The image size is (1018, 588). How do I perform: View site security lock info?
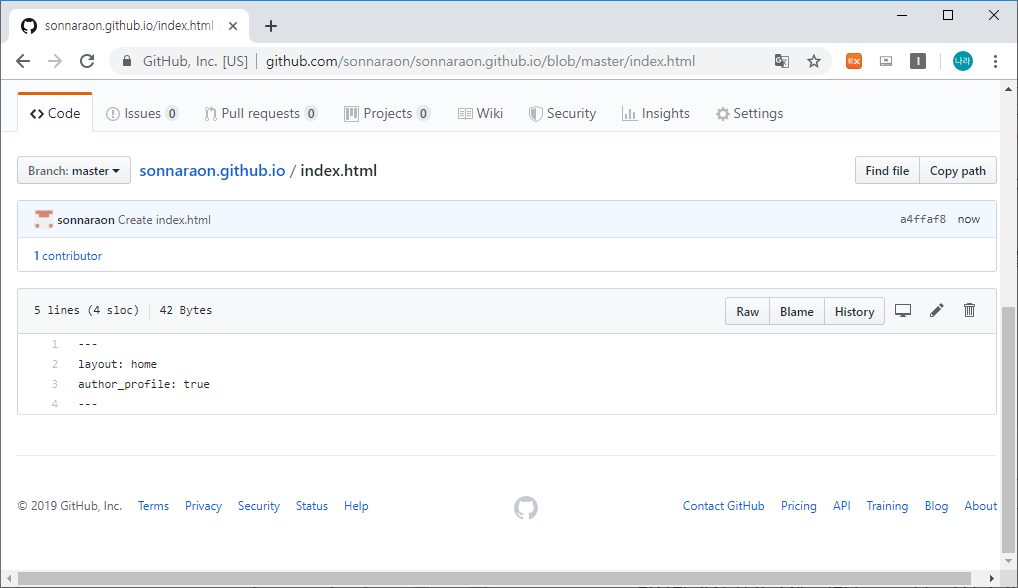point(127,61)
